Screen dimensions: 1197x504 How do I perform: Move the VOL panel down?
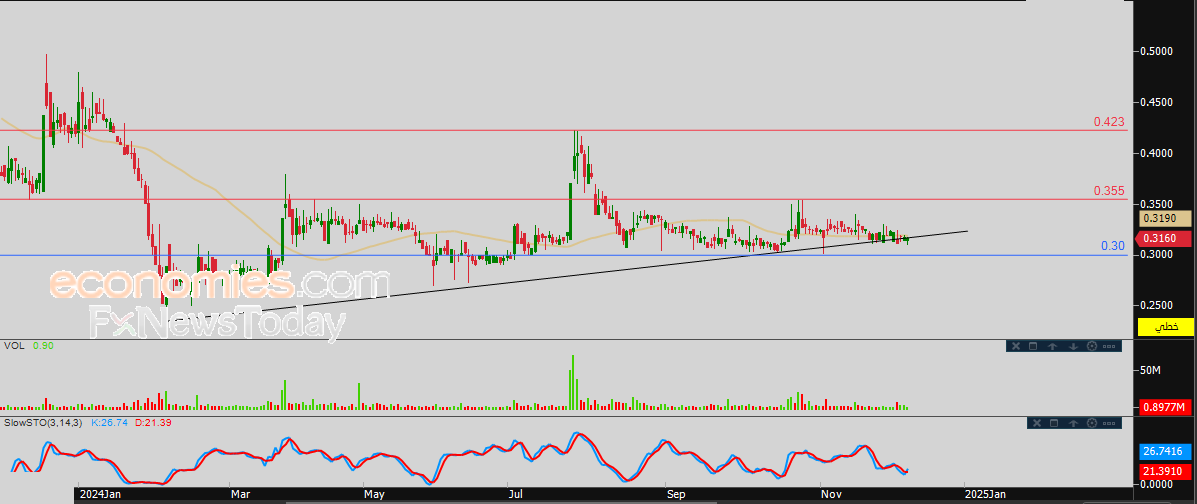pos(1073,346)
